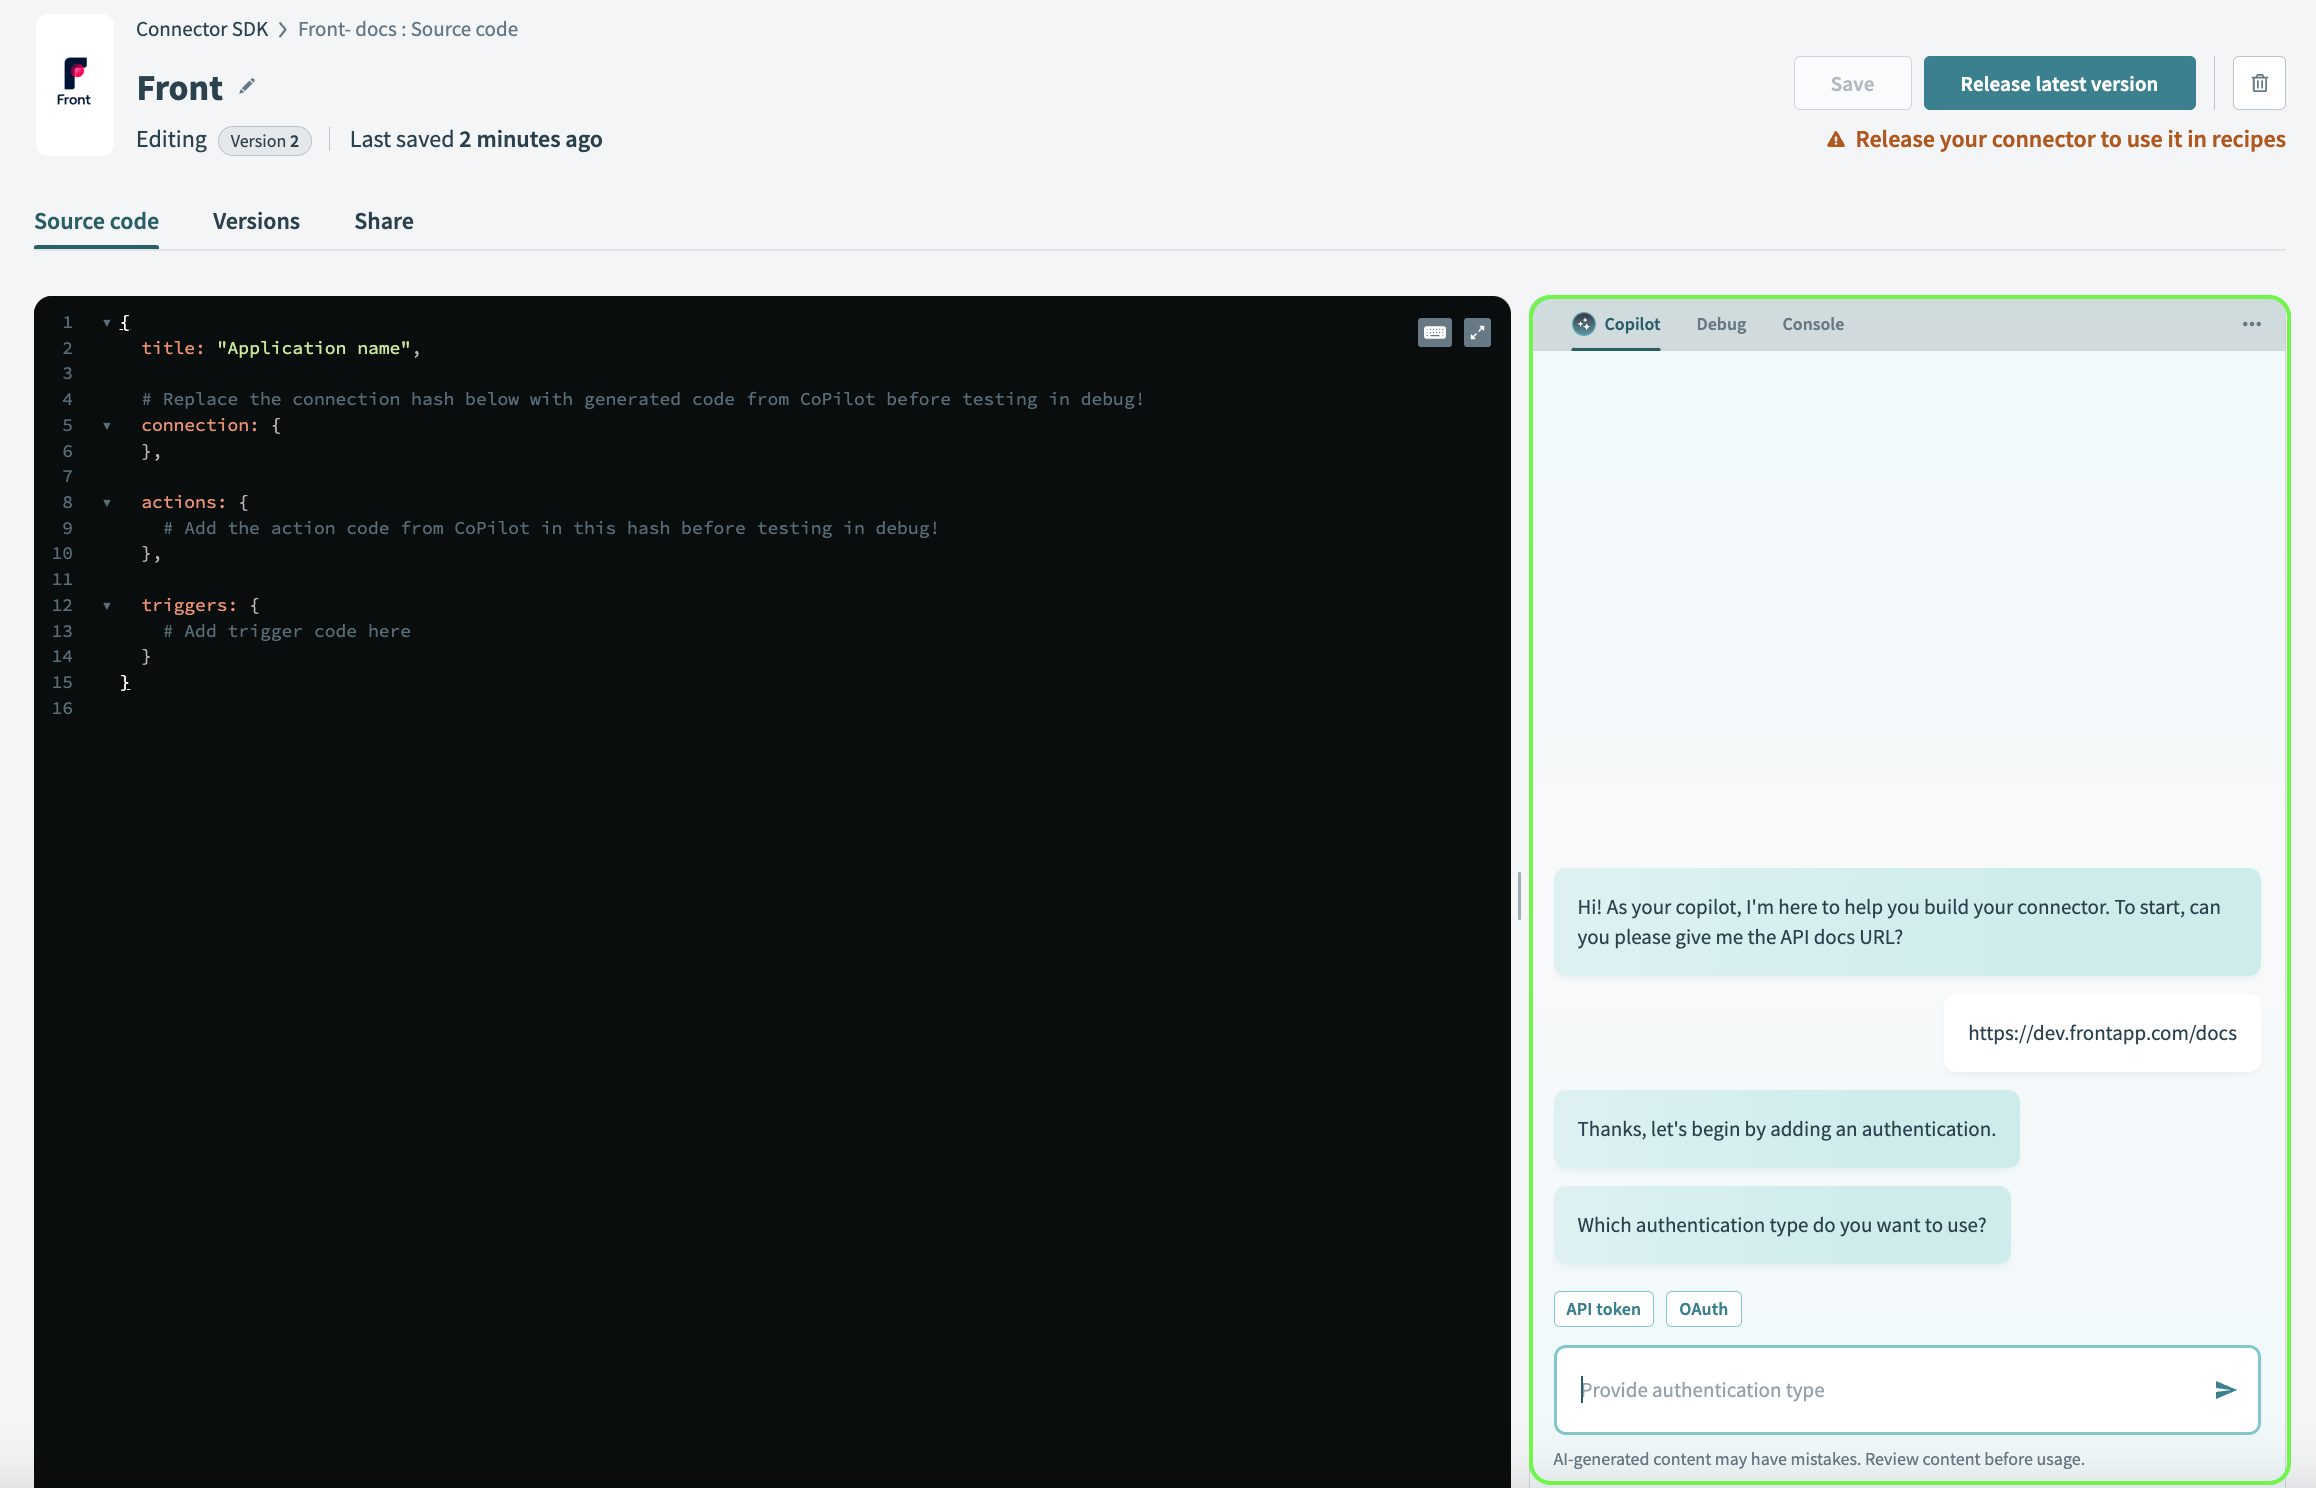
Task: Click the orange release warning triangle
Action: pos(1837,139)
